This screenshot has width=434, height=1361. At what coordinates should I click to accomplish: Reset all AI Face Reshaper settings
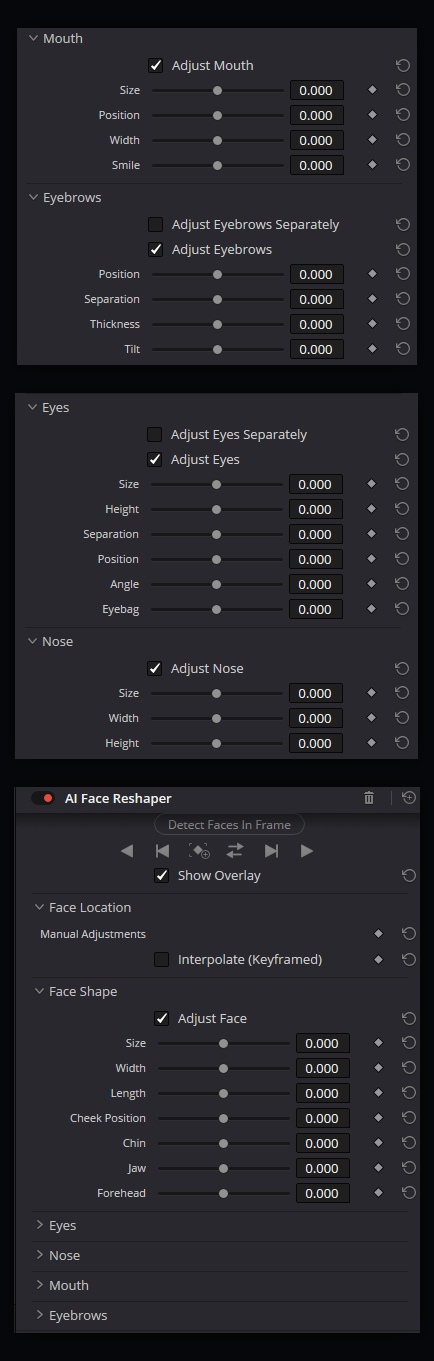pos(409,798)
